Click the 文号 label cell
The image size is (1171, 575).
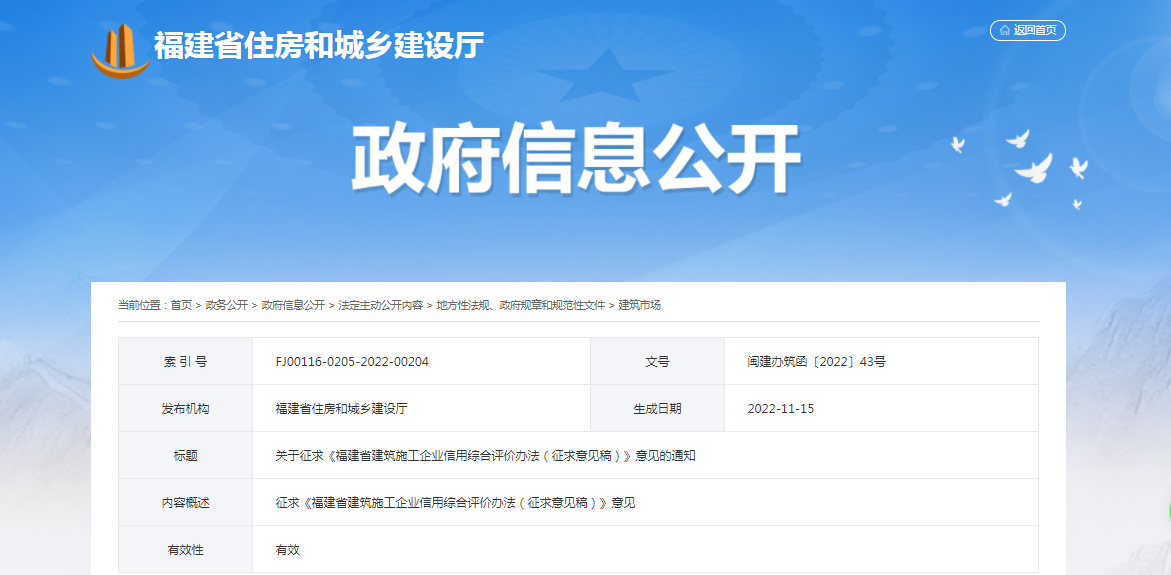point(657,361)
